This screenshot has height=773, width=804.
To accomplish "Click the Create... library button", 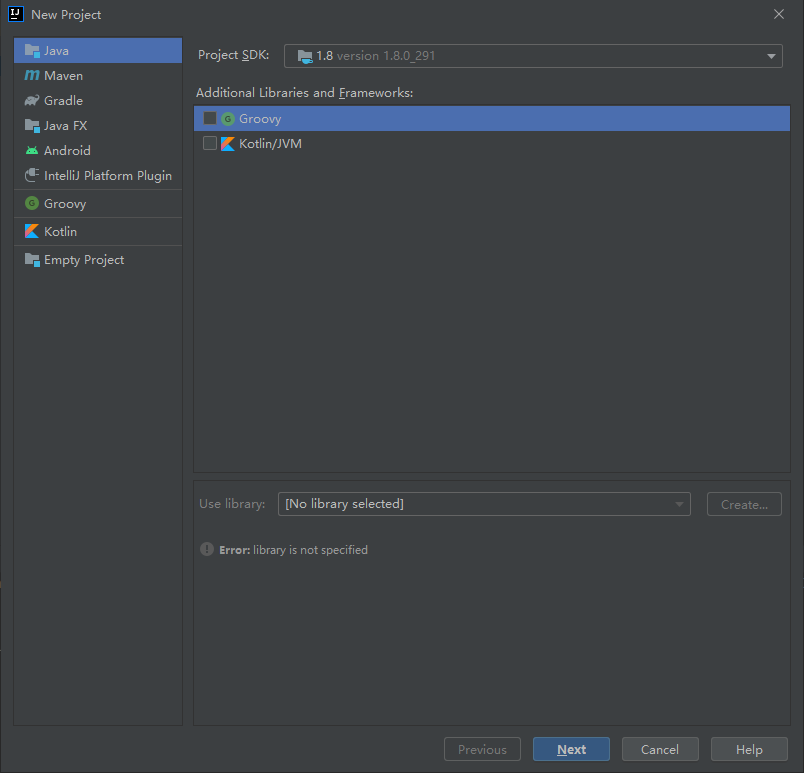I will (744, 504).
